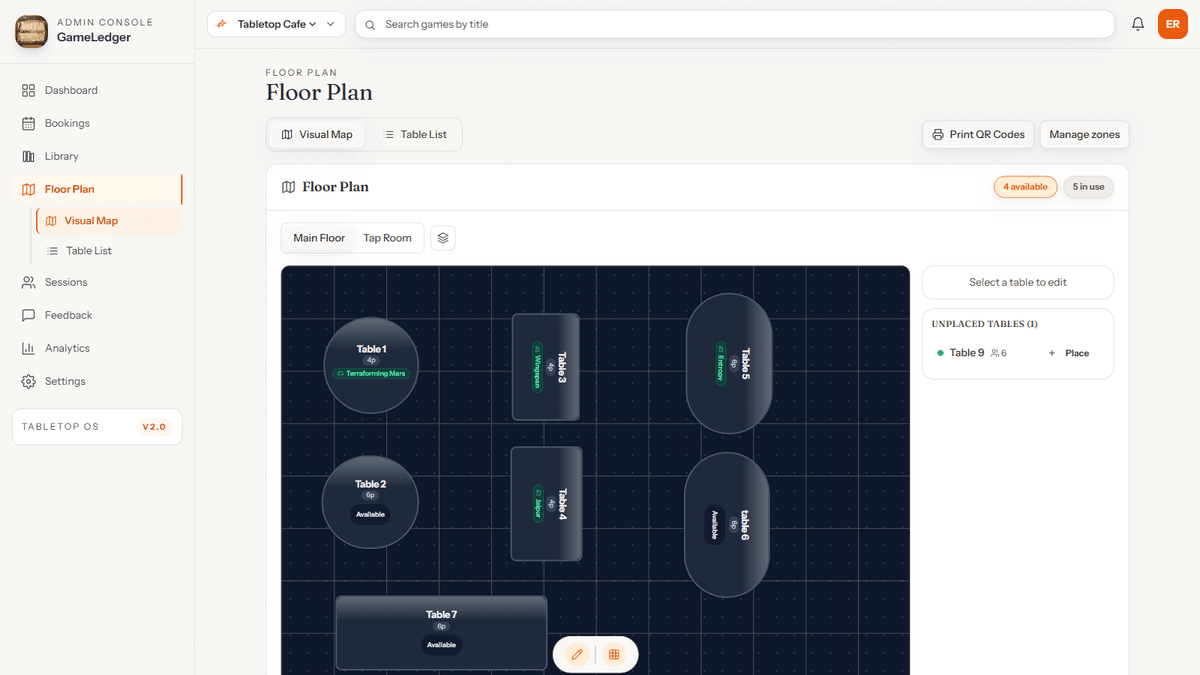The height and width of the screenshot is (675, 1200).
Task: Click the Bookings calendar icon
Action: [x=28, y=123]
